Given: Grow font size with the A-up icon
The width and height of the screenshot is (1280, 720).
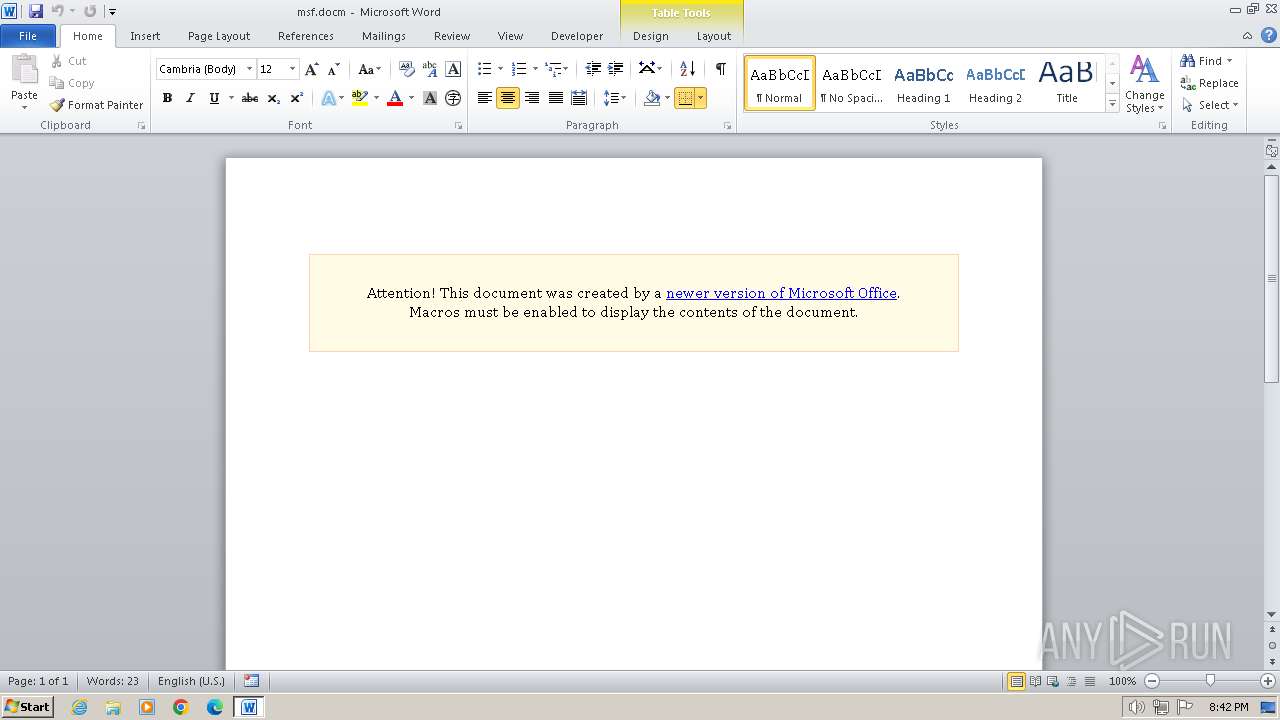Looking at the screenshot, I should [x=312, y=69].
